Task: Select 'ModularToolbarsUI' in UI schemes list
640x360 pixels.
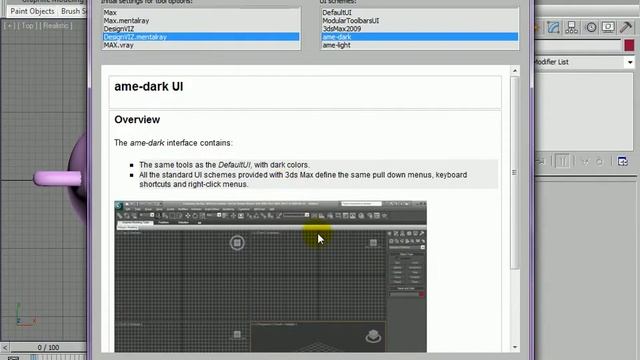Action: 419,21
